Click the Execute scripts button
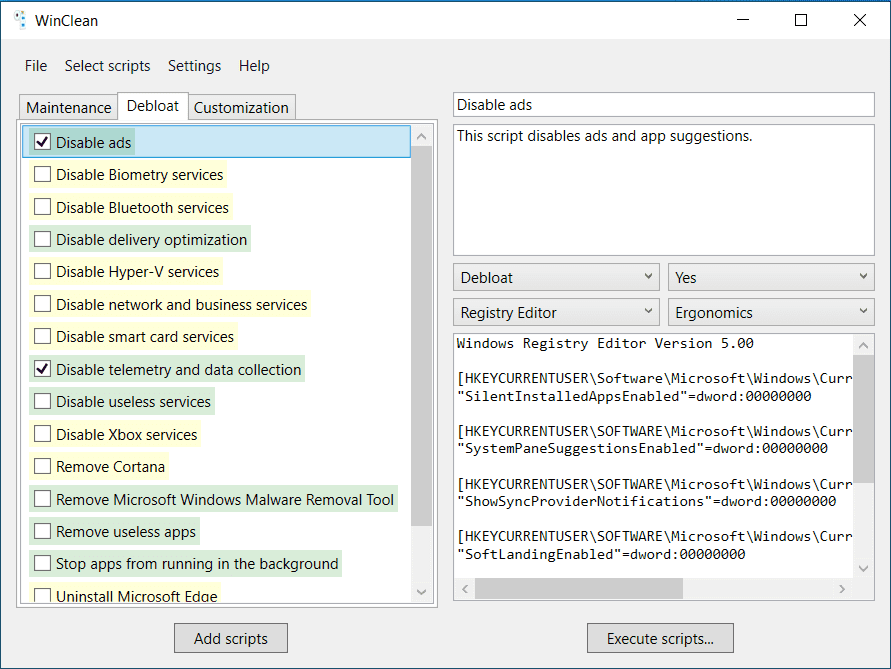This screenshot has height=669, width=891. pyautogui.click(x=660, y=638)
